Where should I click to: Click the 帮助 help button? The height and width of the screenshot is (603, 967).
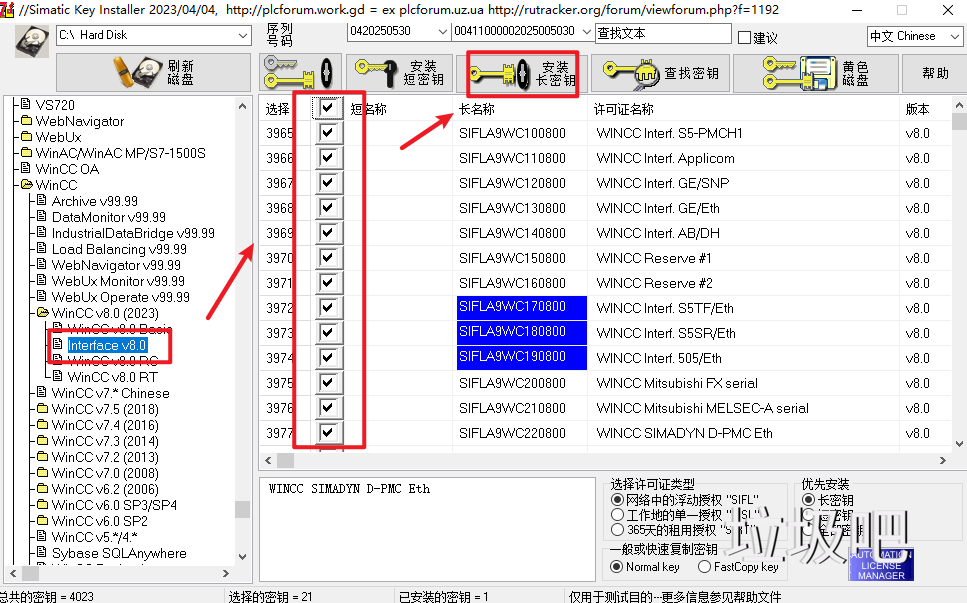[x=935, y=73]
